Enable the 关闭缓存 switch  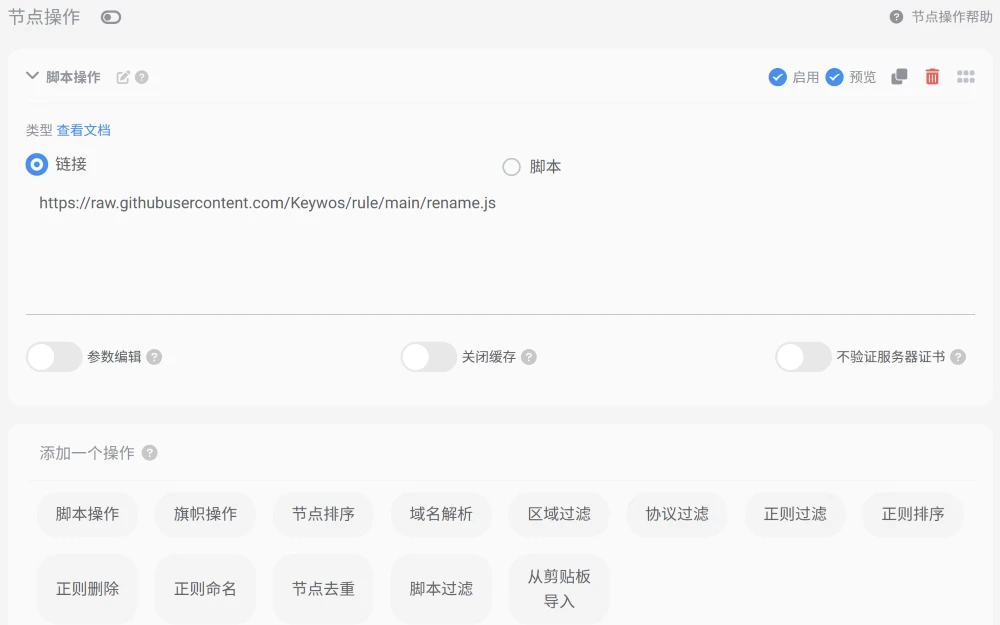[429, 357]
